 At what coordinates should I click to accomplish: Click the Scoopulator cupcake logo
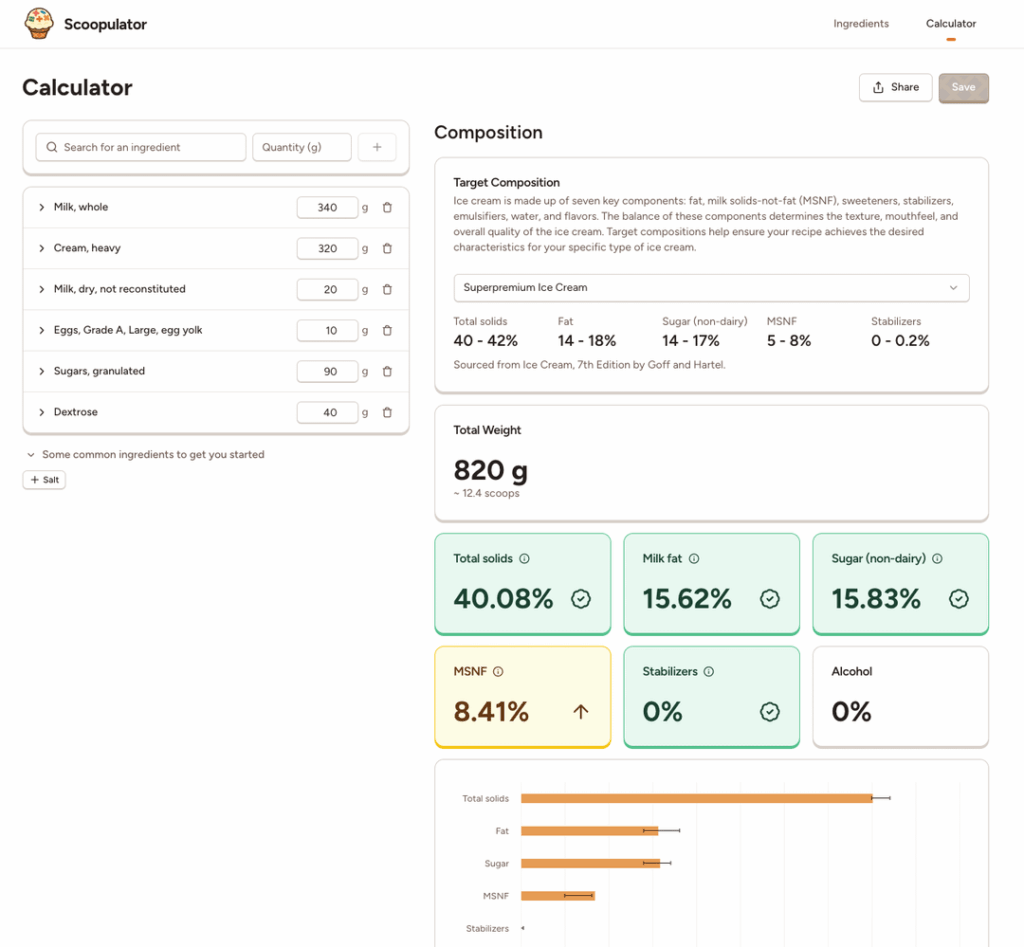click(38, 23)
